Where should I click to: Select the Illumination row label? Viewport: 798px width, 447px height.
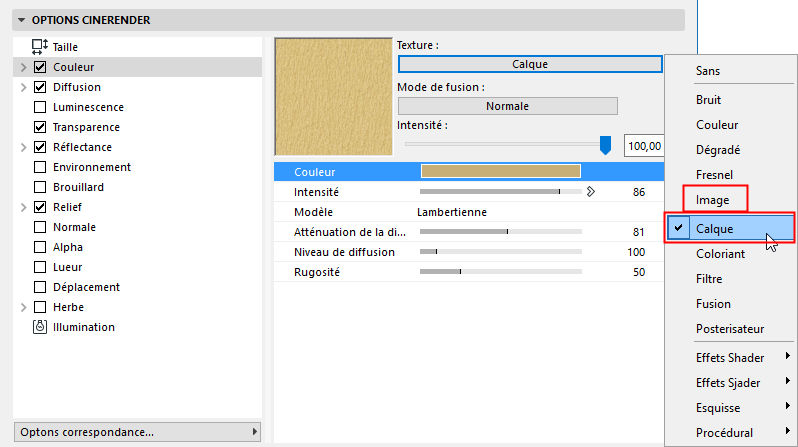pyautogui.click(x=84, y=327)
